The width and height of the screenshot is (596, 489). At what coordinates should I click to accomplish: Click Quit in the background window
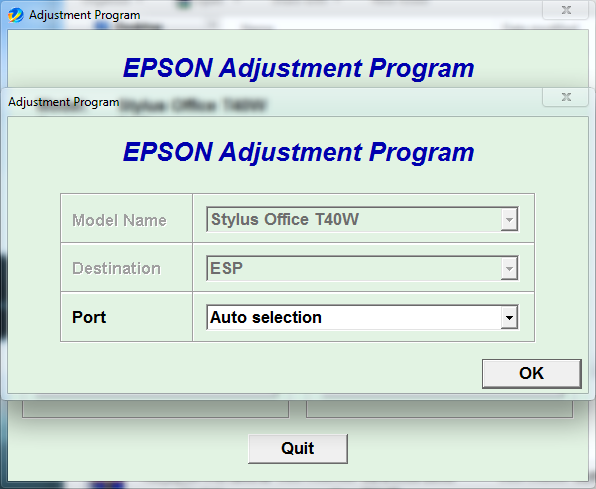(298, 448)
